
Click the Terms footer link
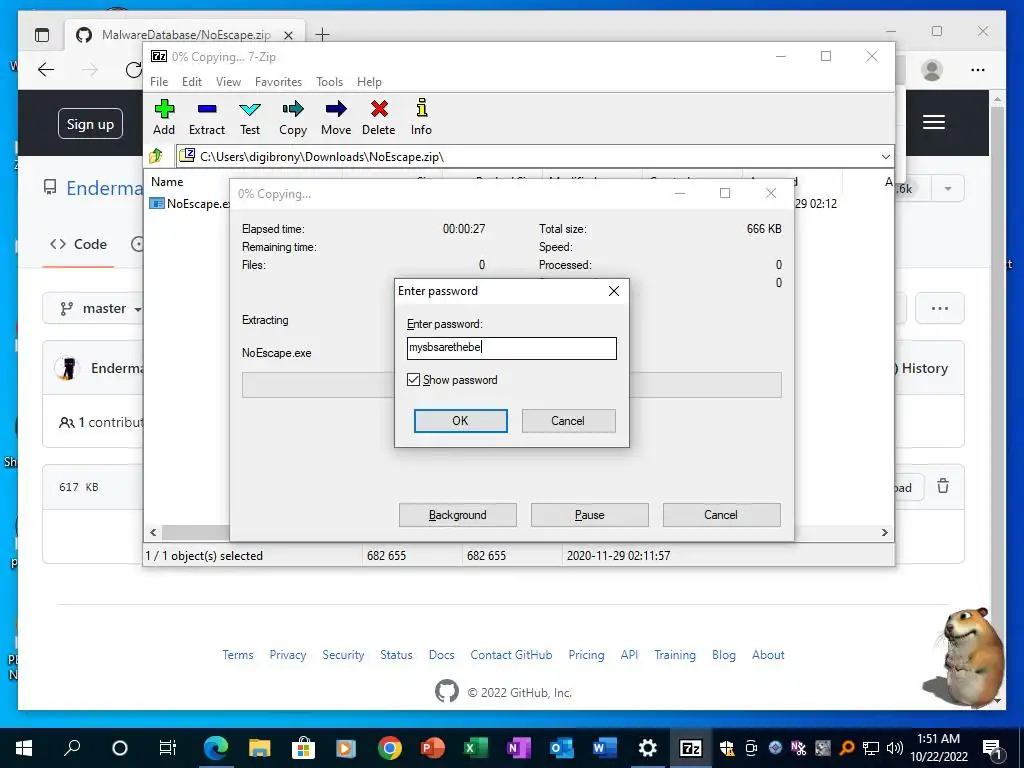point(238,655)
